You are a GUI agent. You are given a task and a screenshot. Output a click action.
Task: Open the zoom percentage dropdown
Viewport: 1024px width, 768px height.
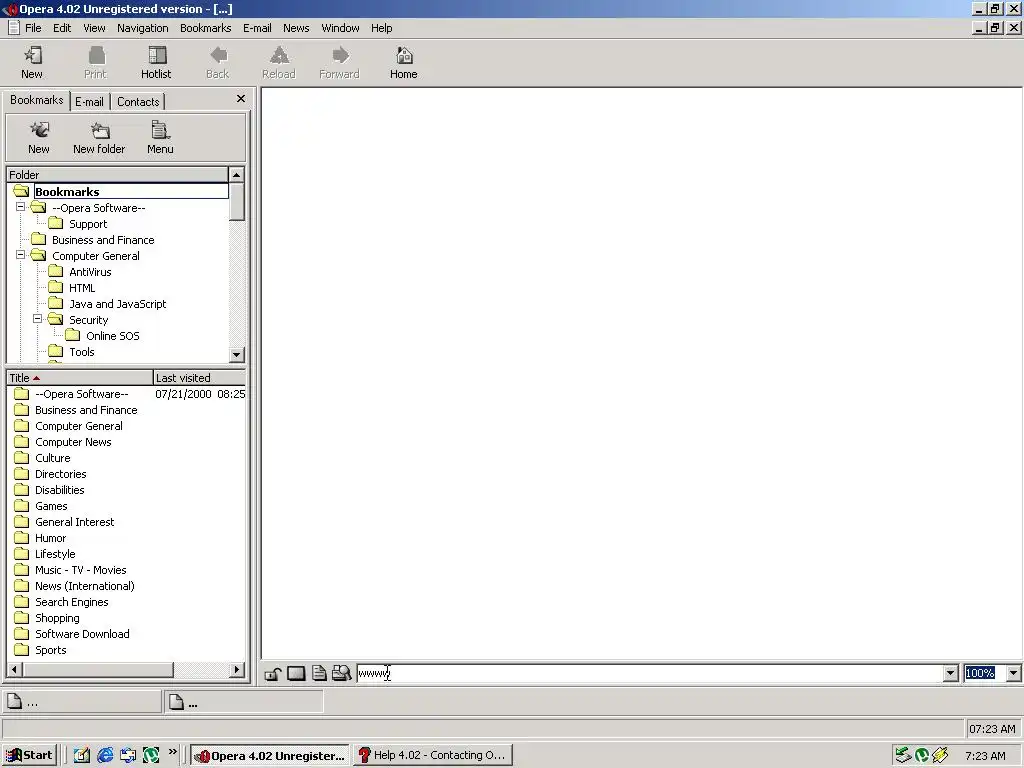(1014, 673)
